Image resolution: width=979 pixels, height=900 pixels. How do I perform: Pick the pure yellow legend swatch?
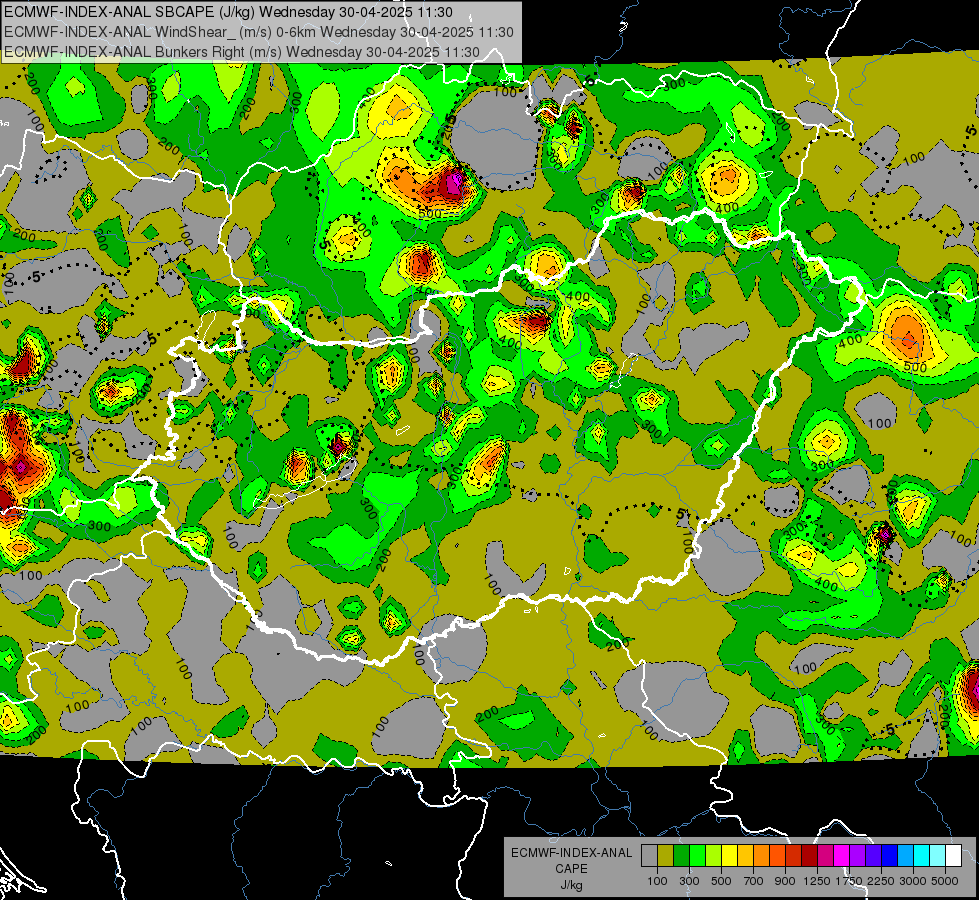click(x=729, y=856)
